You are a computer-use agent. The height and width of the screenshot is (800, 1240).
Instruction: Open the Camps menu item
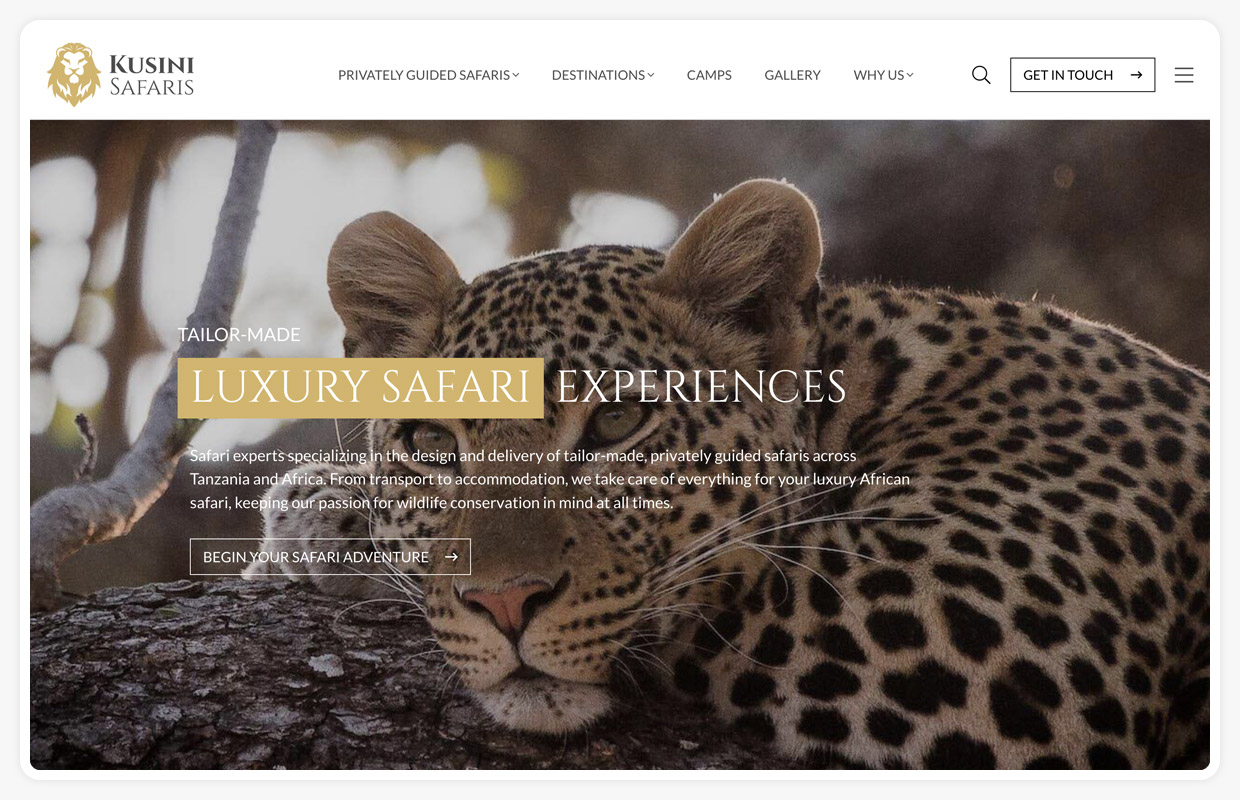click(709, 75)
